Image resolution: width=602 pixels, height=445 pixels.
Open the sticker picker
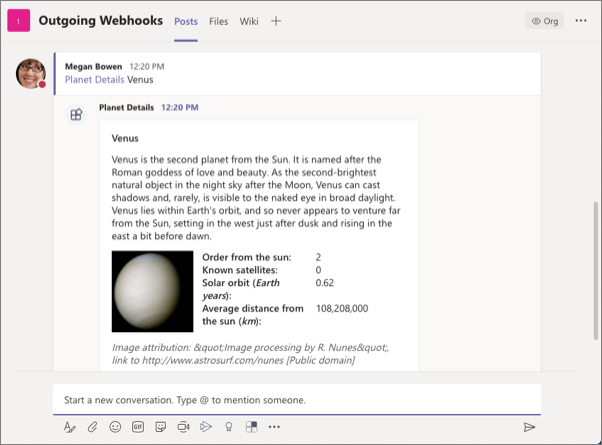pos(160,427)
